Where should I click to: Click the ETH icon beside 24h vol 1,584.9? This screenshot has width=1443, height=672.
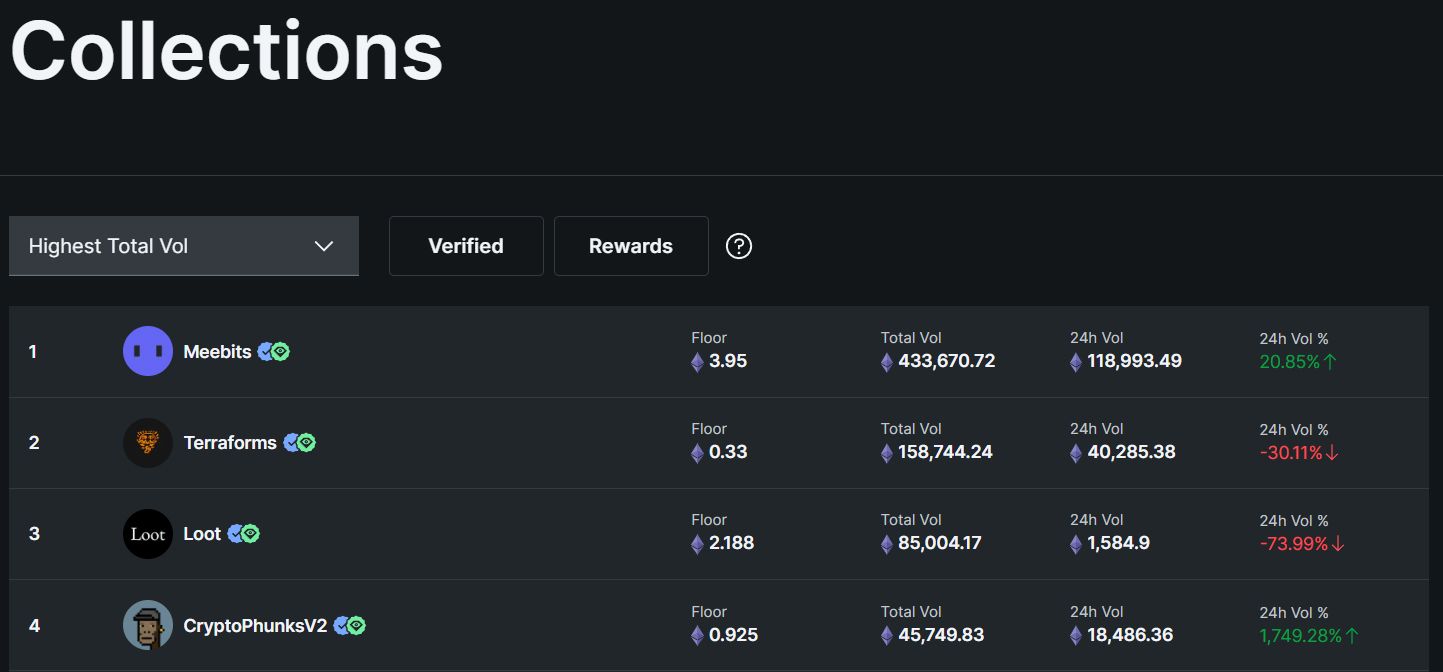coord(1076,544)
